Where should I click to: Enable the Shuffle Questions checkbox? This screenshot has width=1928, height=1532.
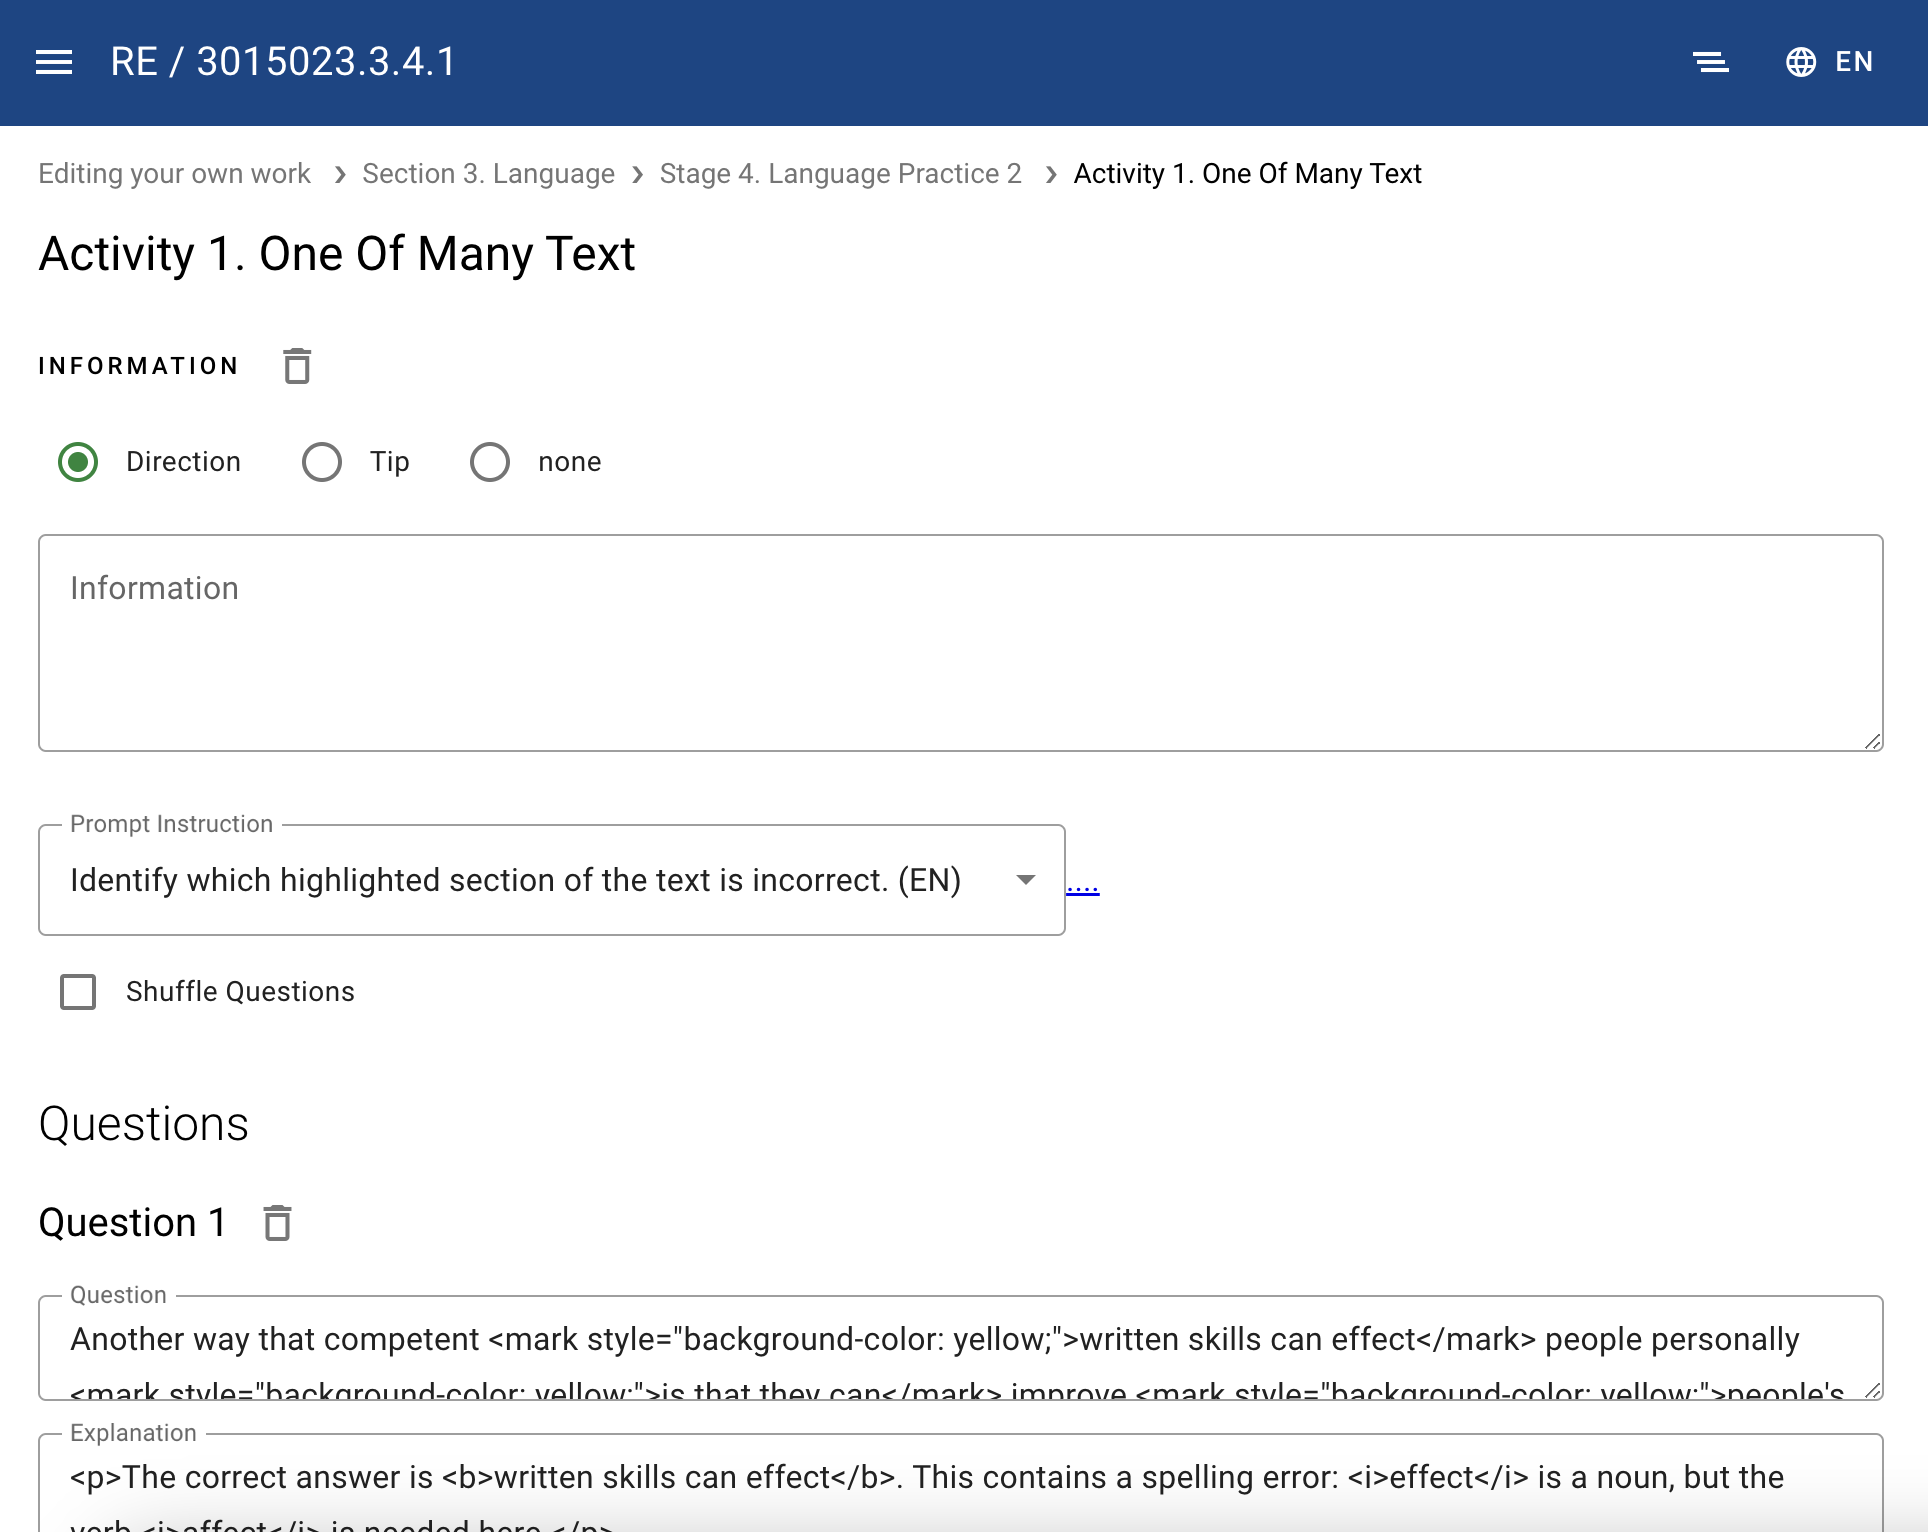click(x=78, y=992)
